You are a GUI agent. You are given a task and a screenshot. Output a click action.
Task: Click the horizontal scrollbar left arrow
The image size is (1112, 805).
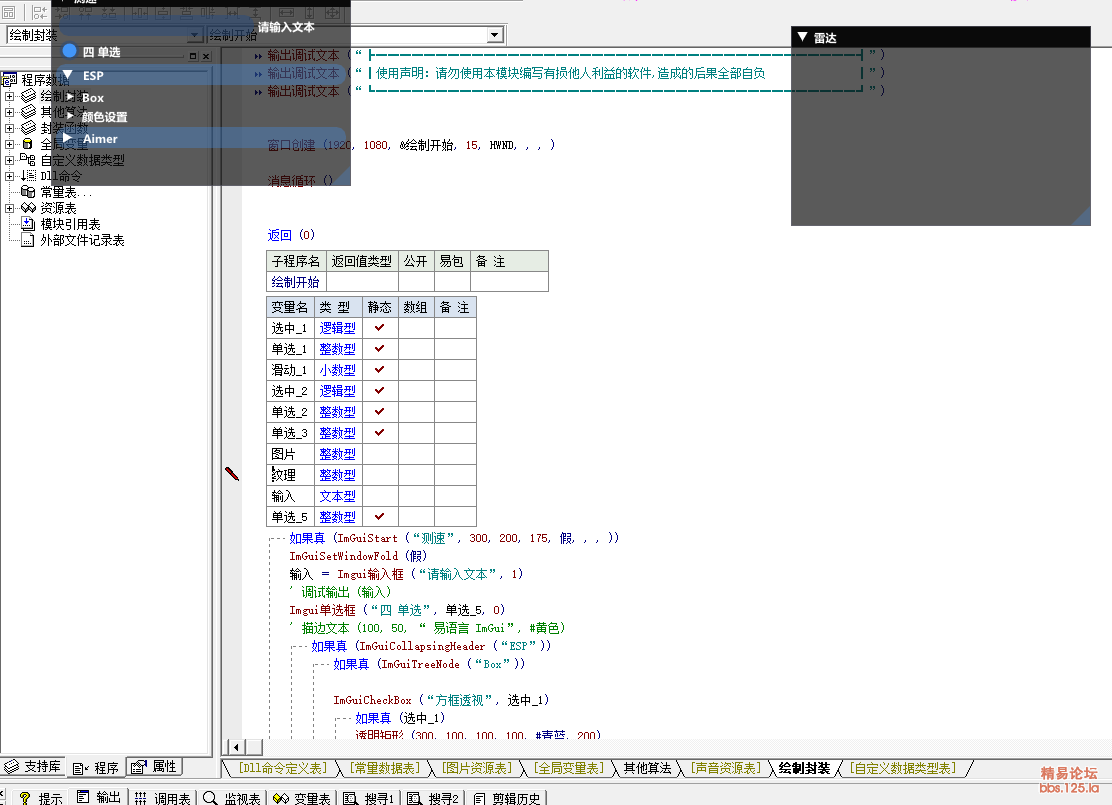coord(235,747)
